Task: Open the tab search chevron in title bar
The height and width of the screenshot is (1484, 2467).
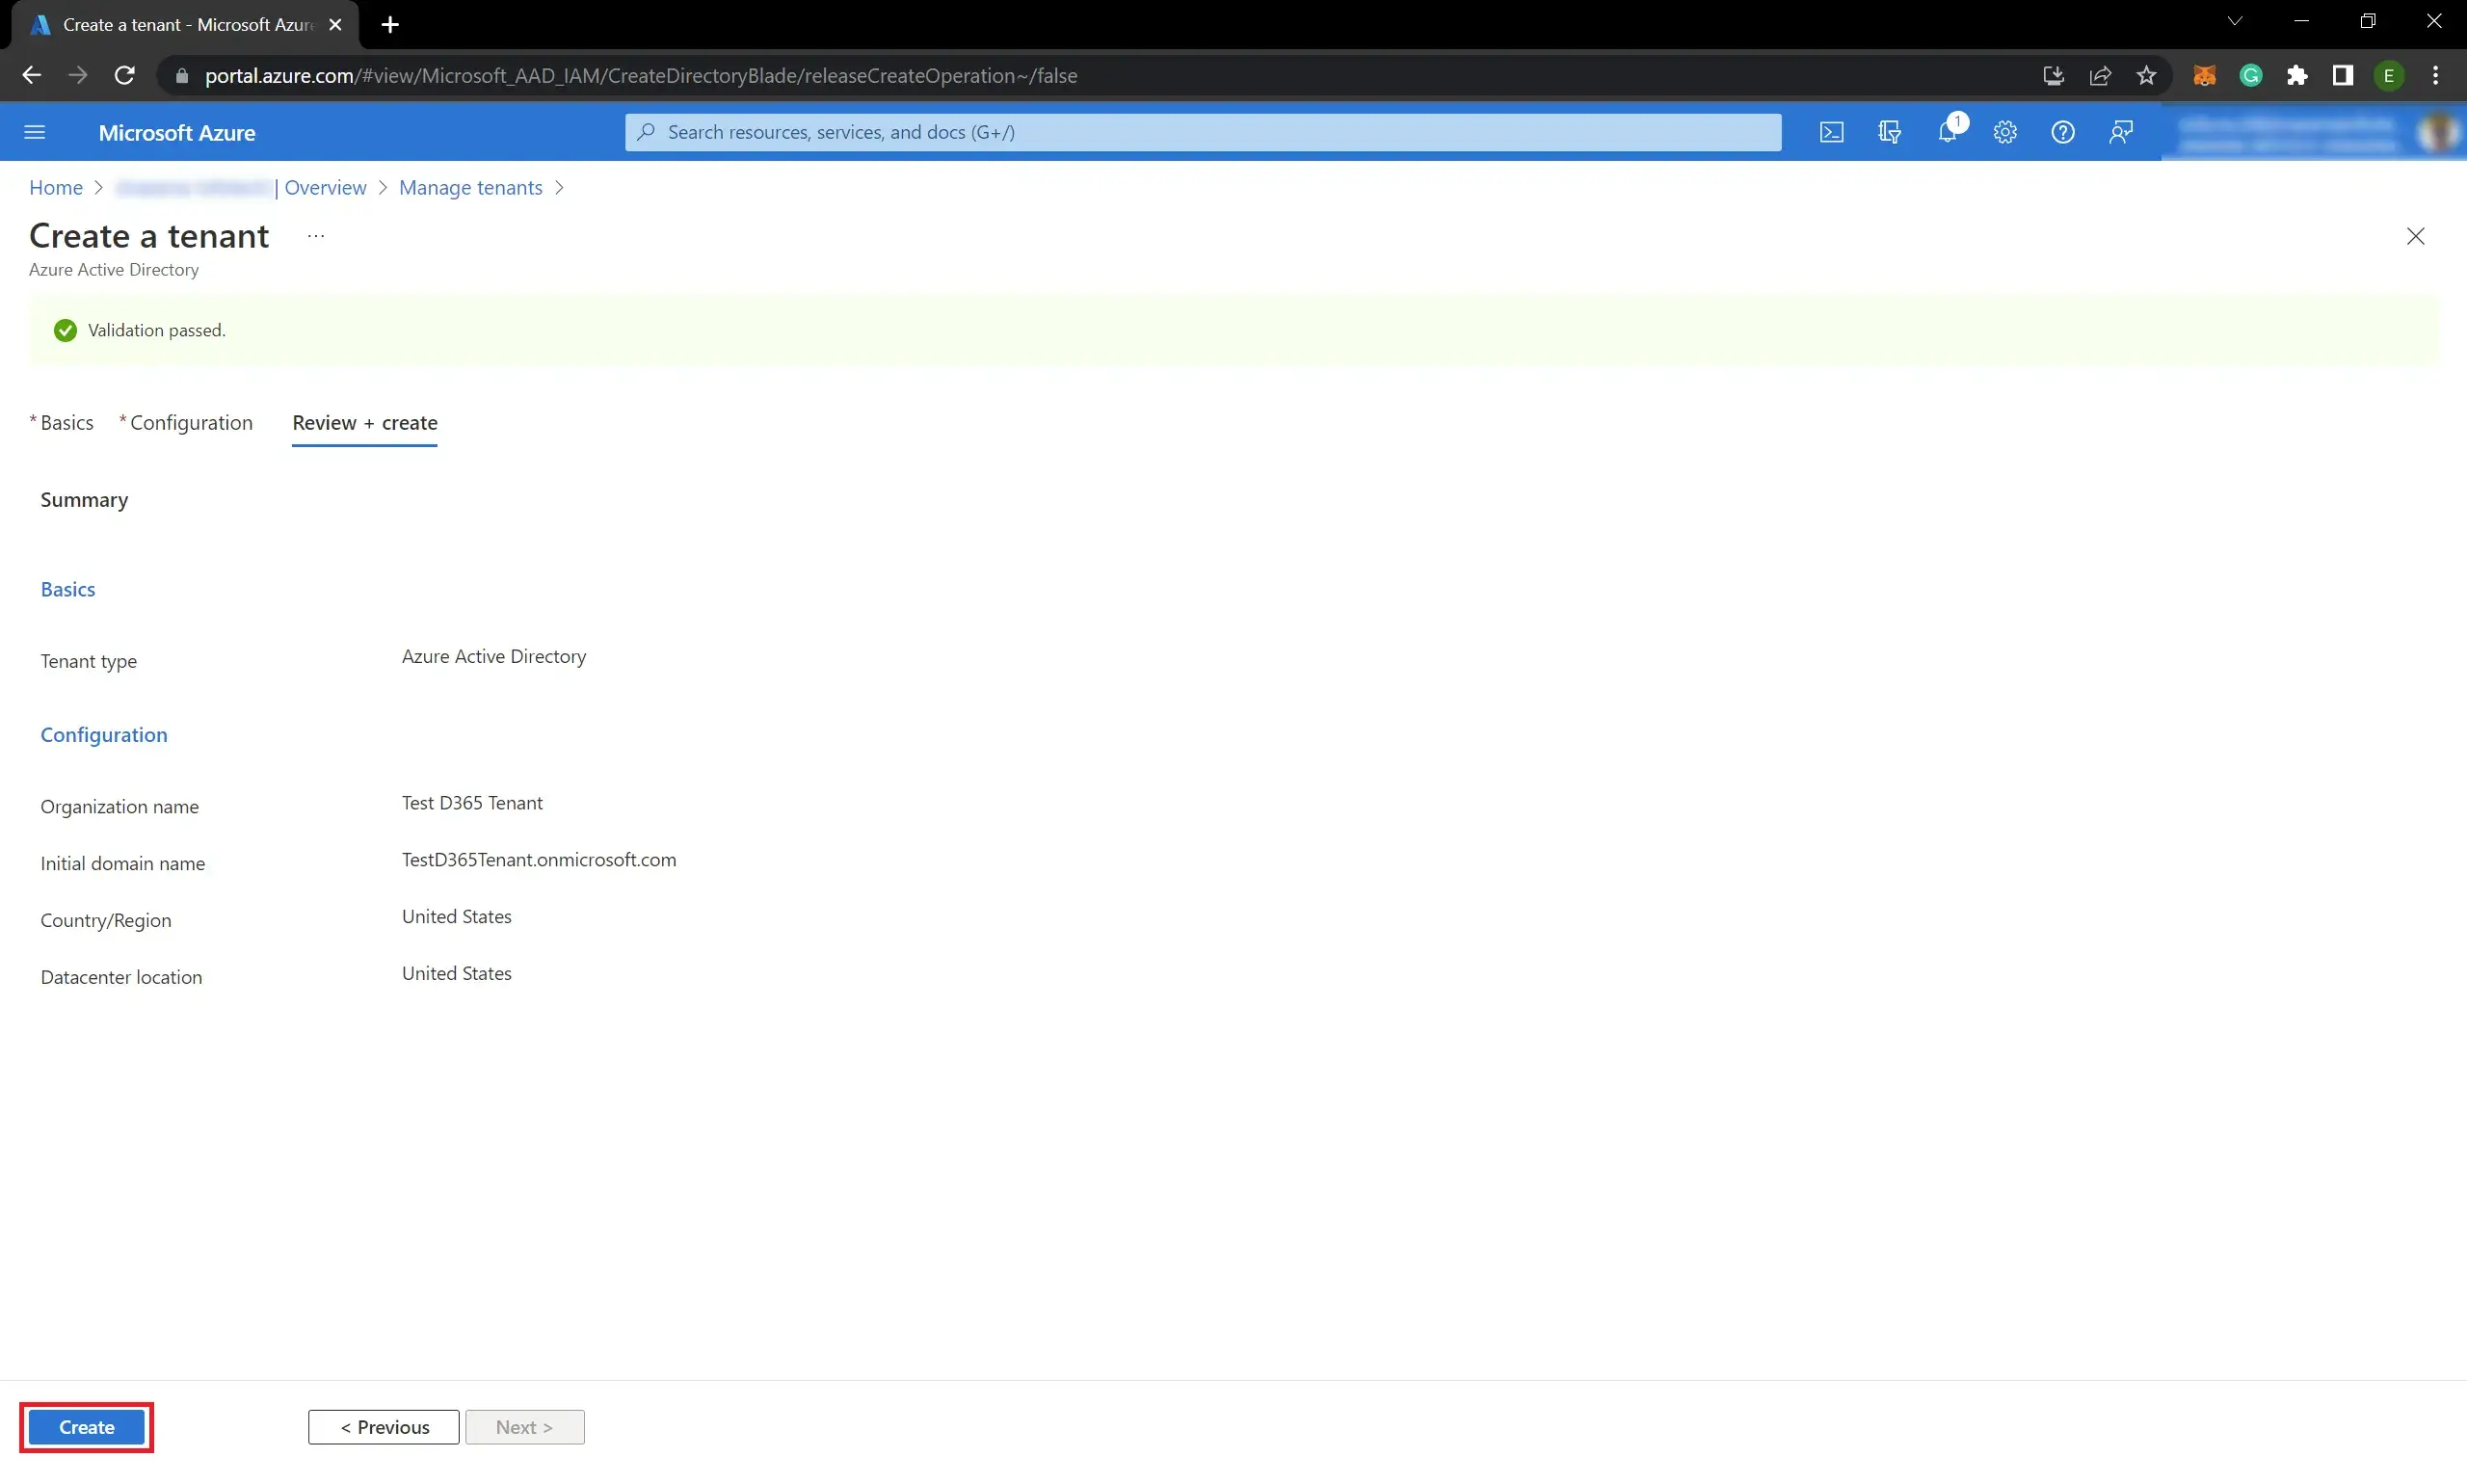Action: (x=2235, y=21)
